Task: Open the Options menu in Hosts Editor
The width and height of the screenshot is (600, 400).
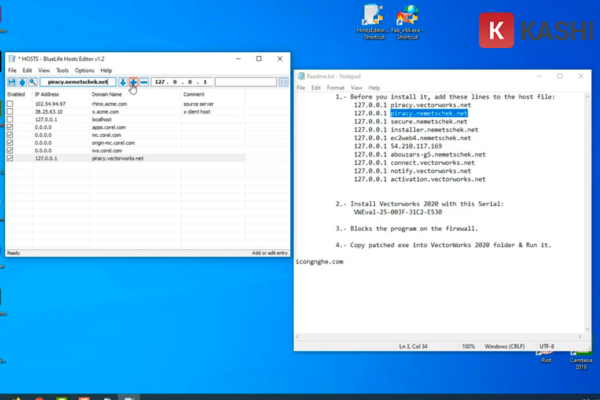Action: tap(84, 70)
